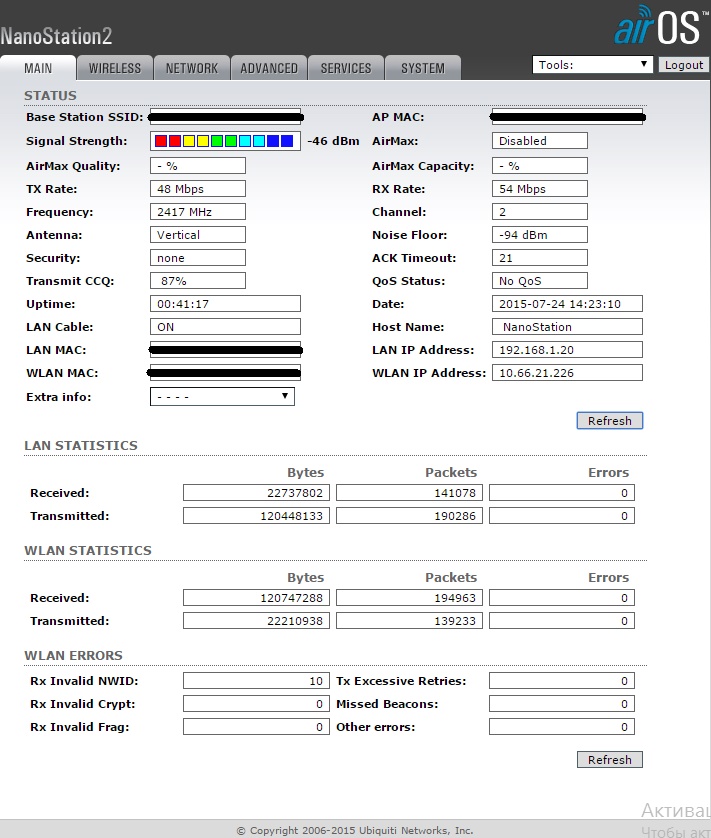Switch to the MAIN tab
The image size is (711, 838).
click(38, 68)
